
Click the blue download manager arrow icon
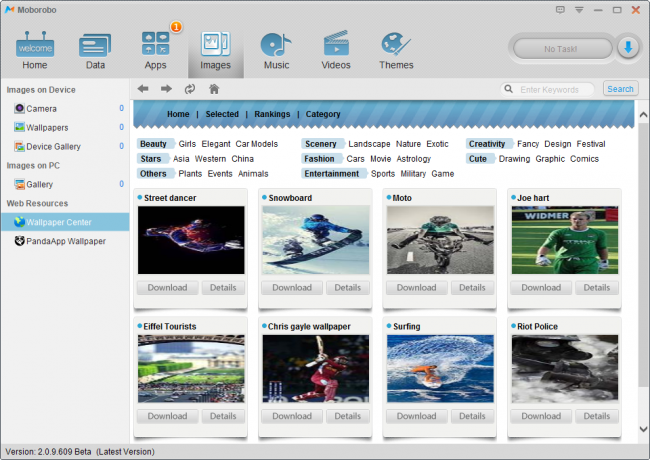click(628, 48)
